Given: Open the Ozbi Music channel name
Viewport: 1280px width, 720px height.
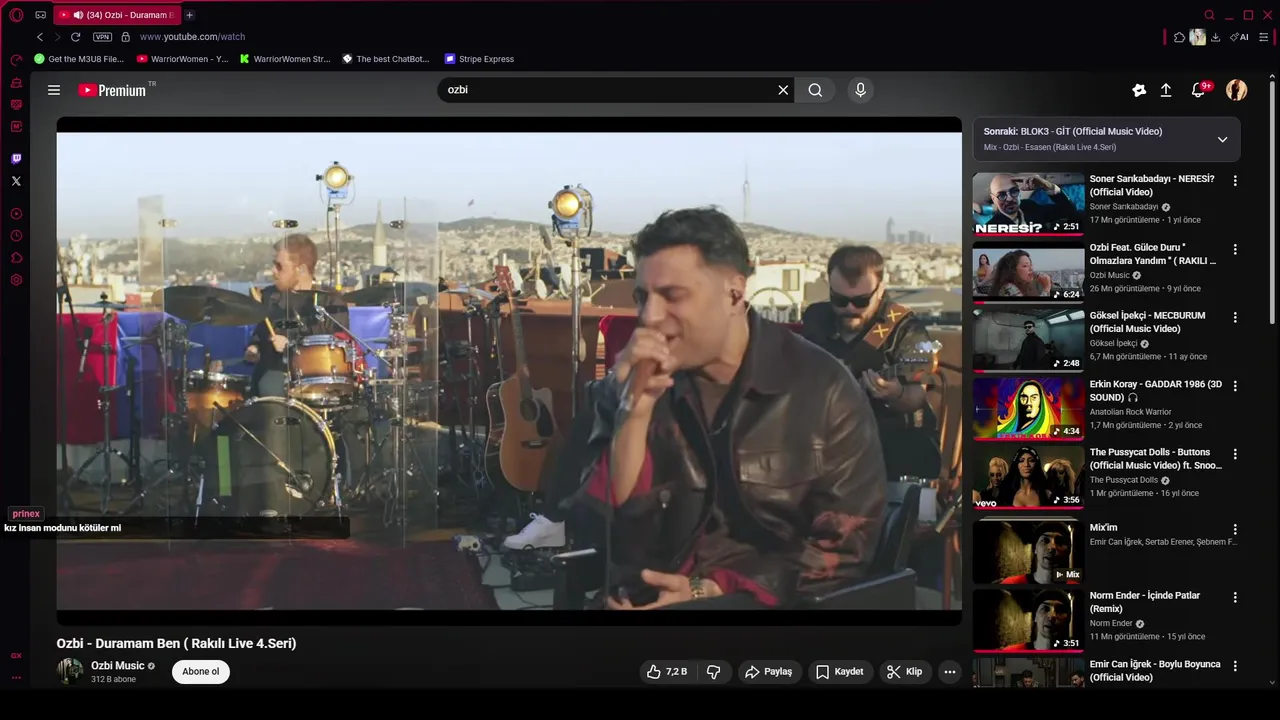Looking at the screenshot, I should 118,666.
